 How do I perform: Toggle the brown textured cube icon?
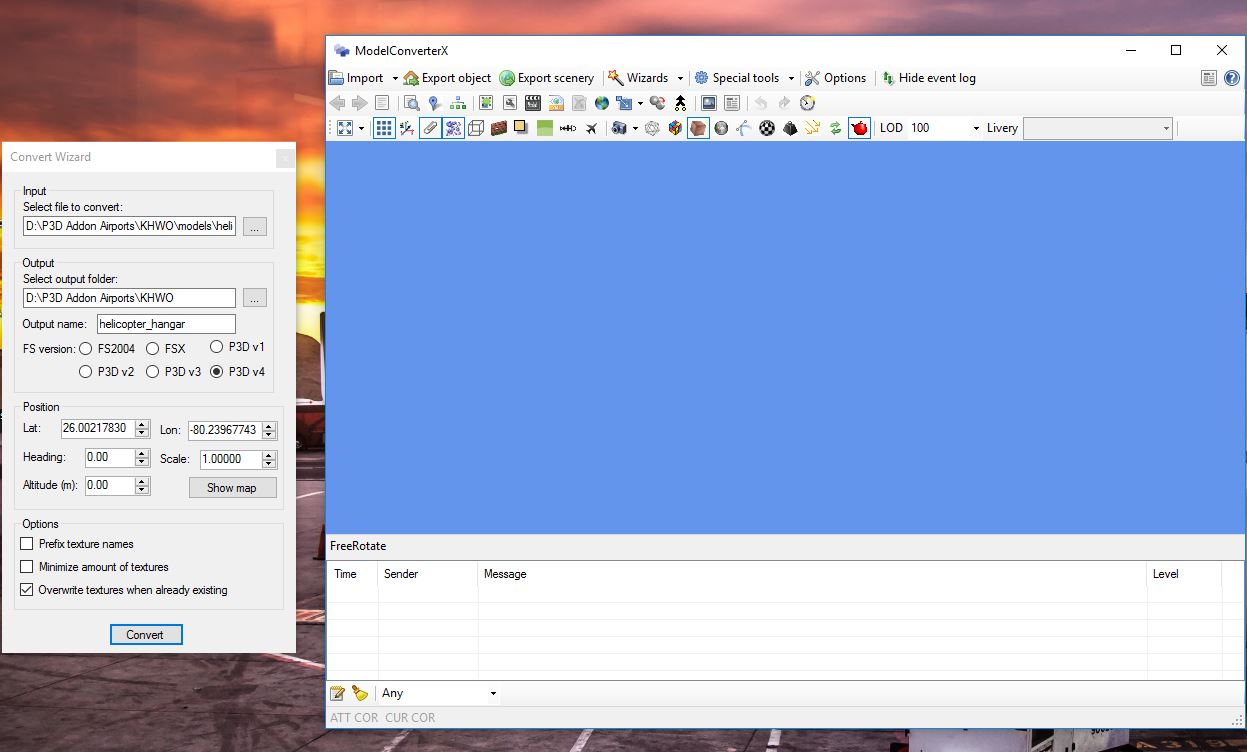click(698, 128)
